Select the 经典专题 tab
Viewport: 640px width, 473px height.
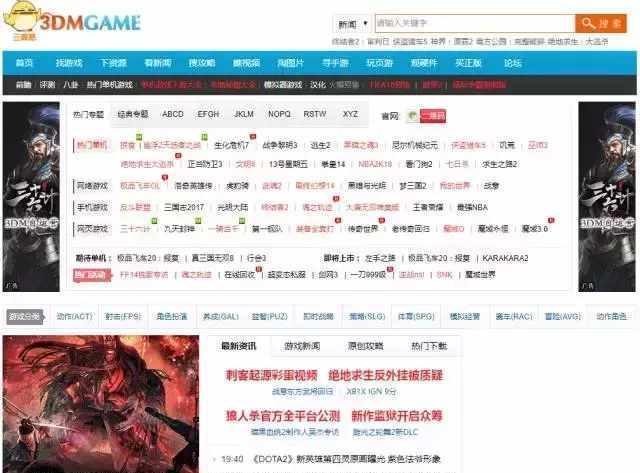133,114
